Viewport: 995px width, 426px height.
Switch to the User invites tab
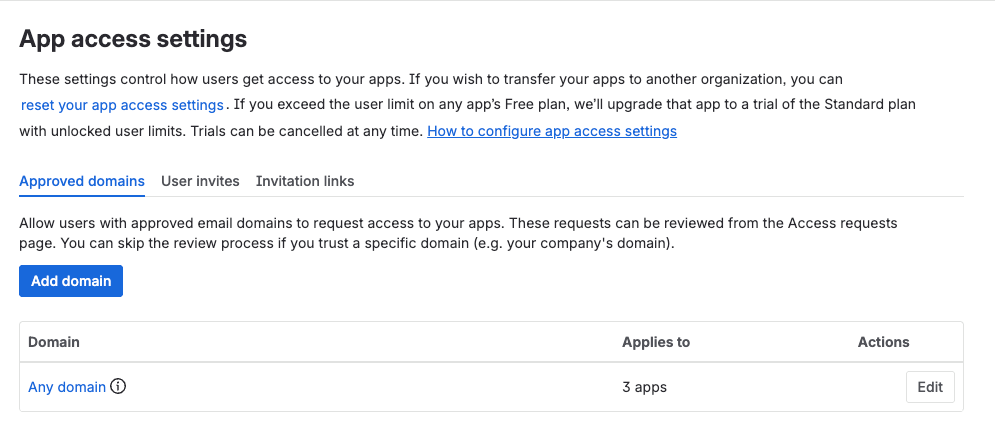201,182
